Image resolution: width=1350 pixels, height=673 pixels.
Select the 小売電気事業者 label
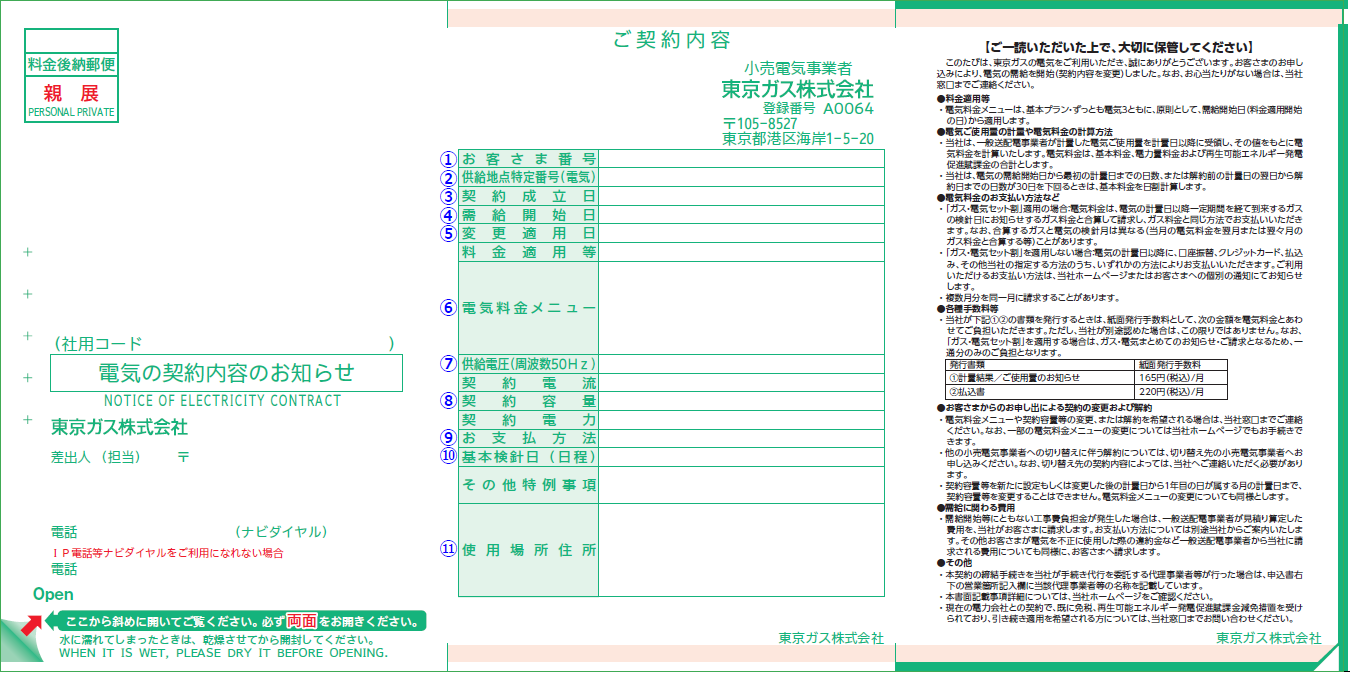798,69
